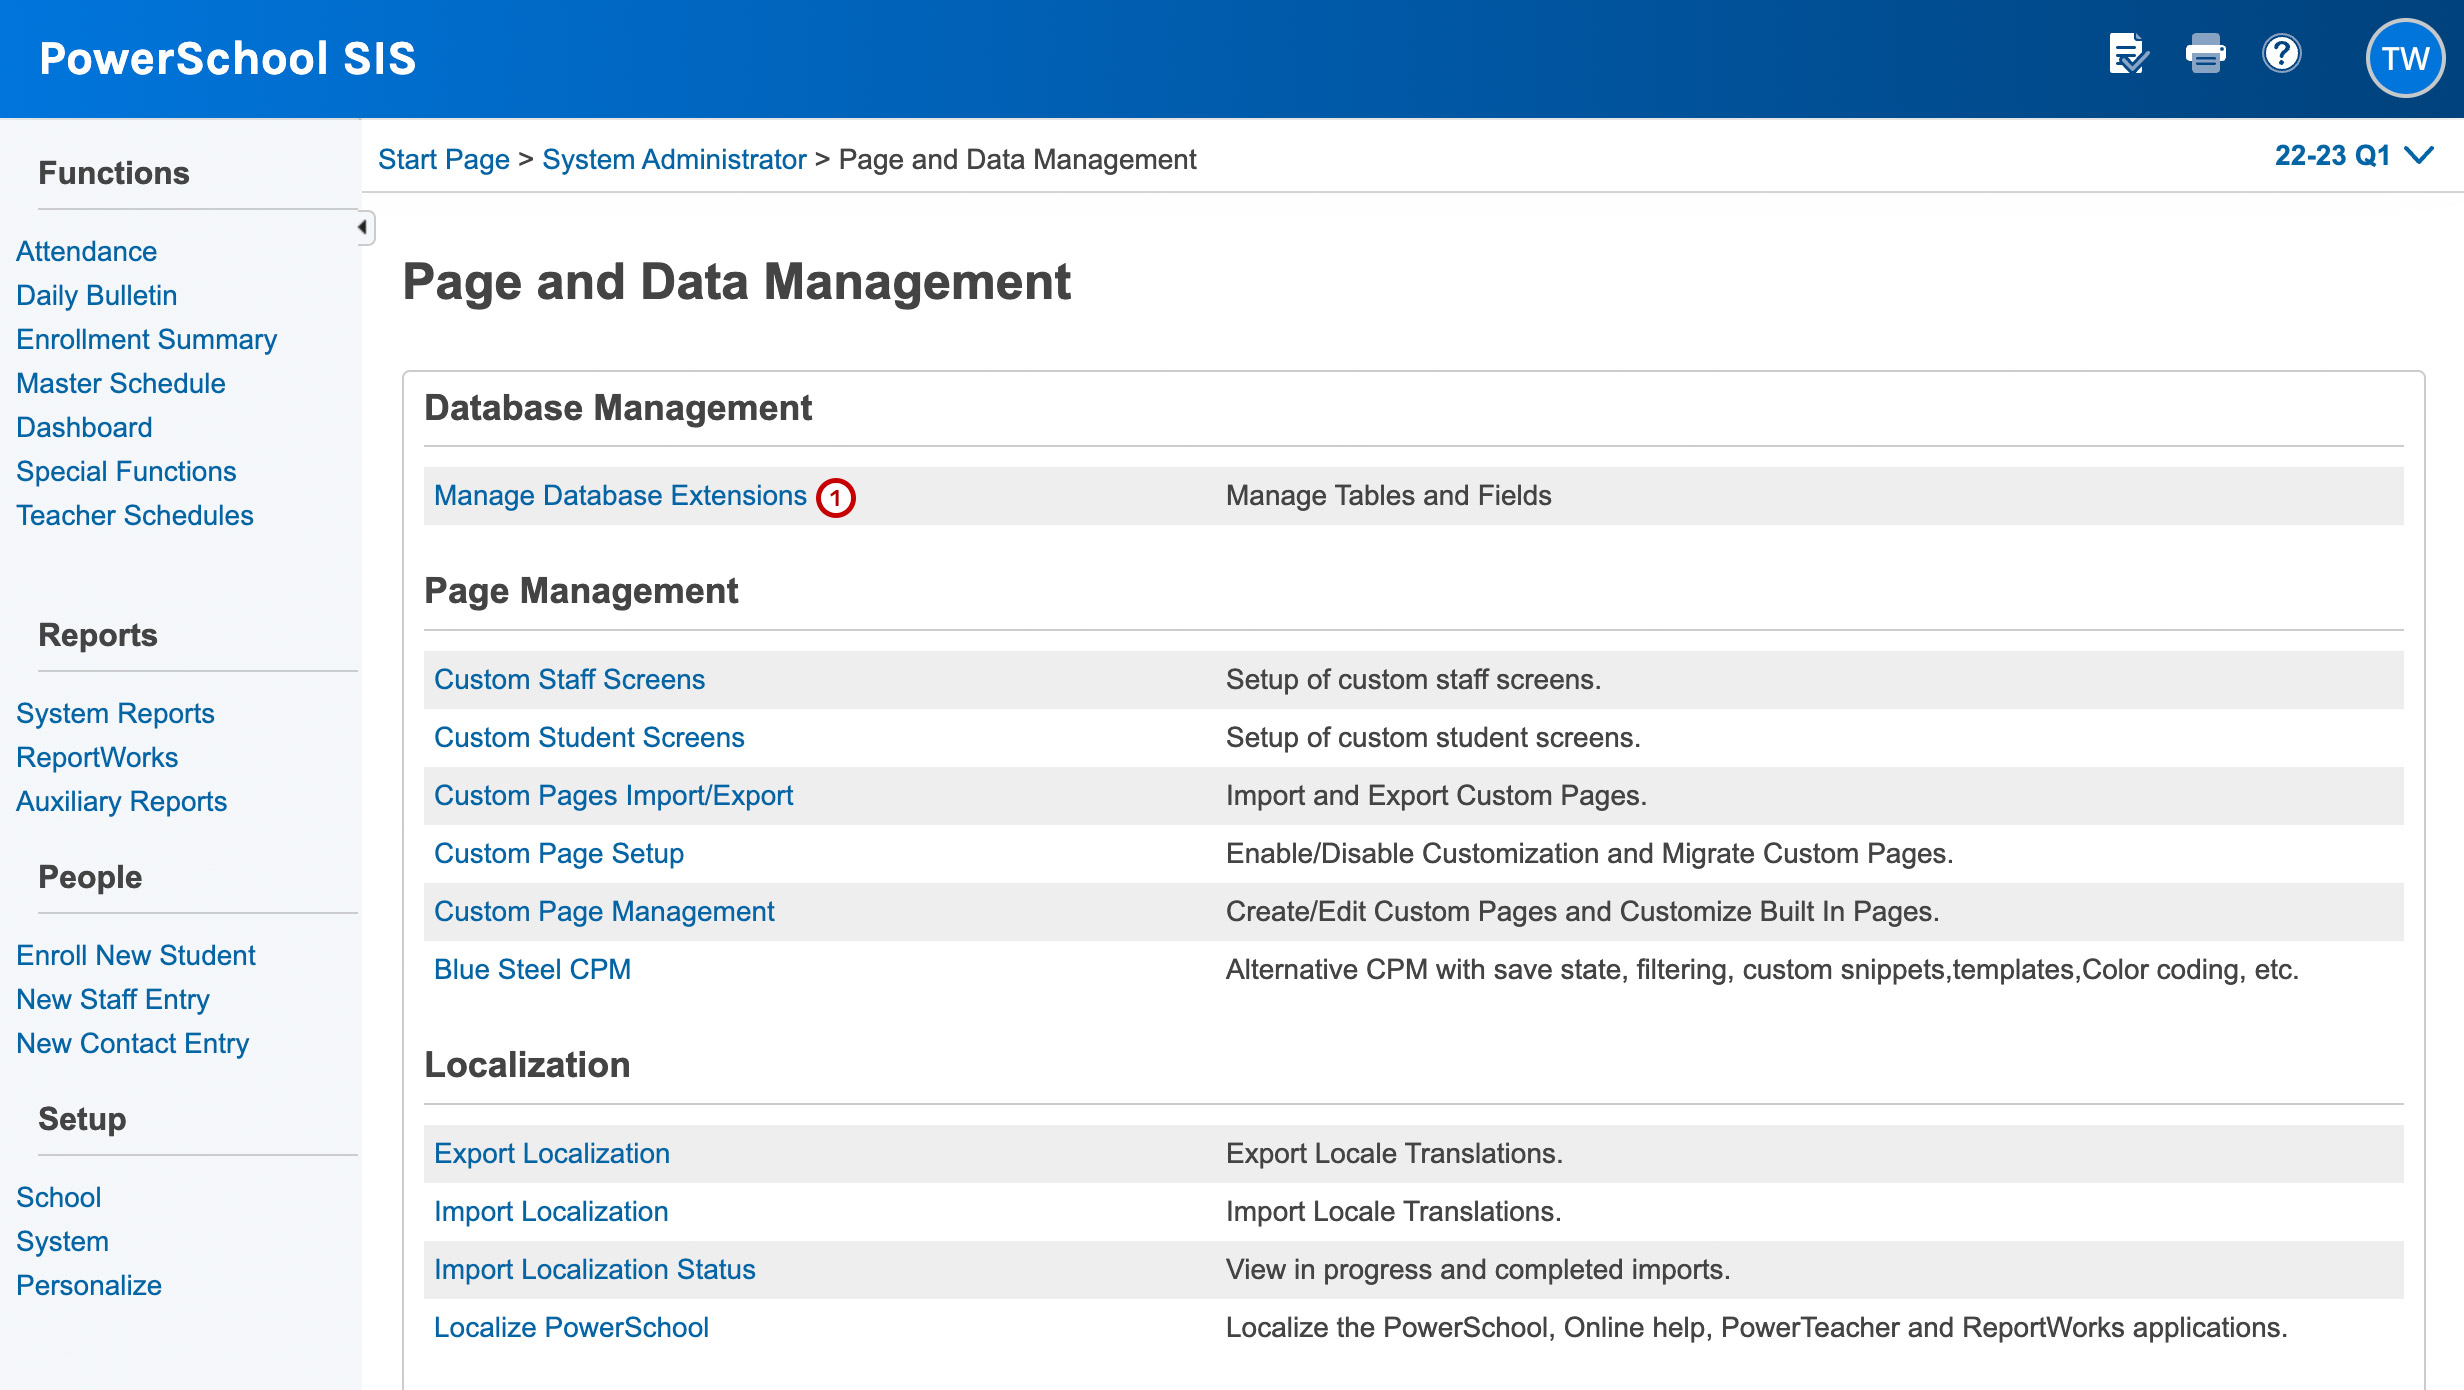
Task: Go to System Administrator breadcrumb
Action: coord(674,159)
